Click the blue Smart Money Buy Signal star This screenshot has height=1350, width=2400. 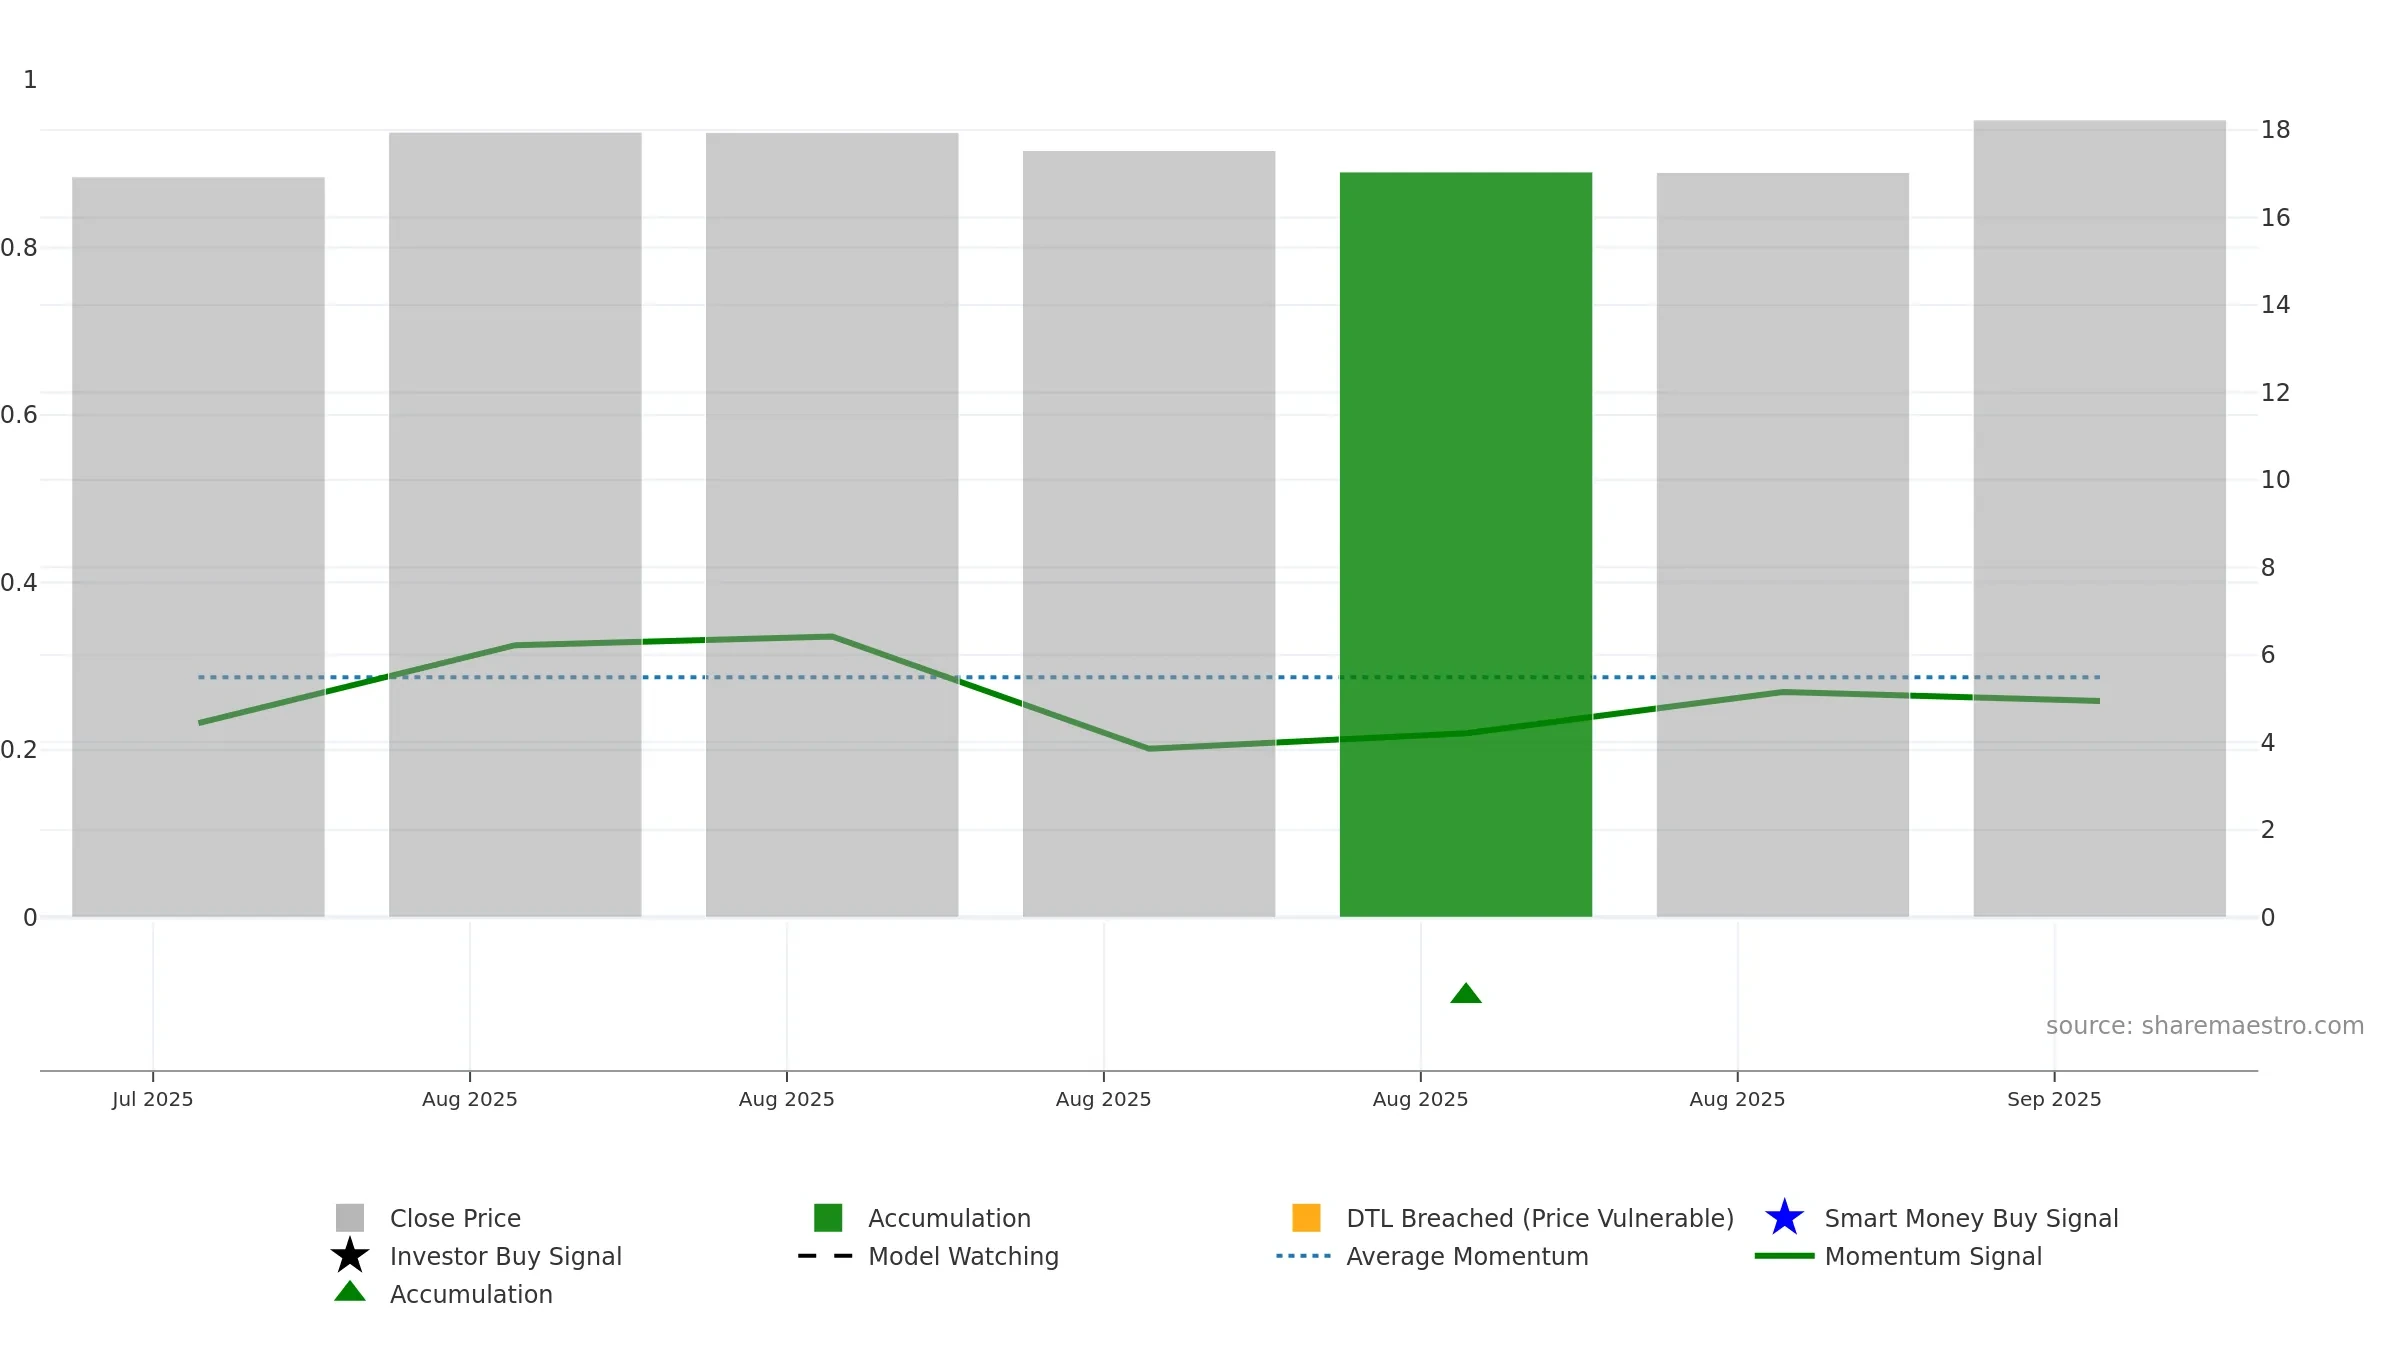coord(1784,1218)
